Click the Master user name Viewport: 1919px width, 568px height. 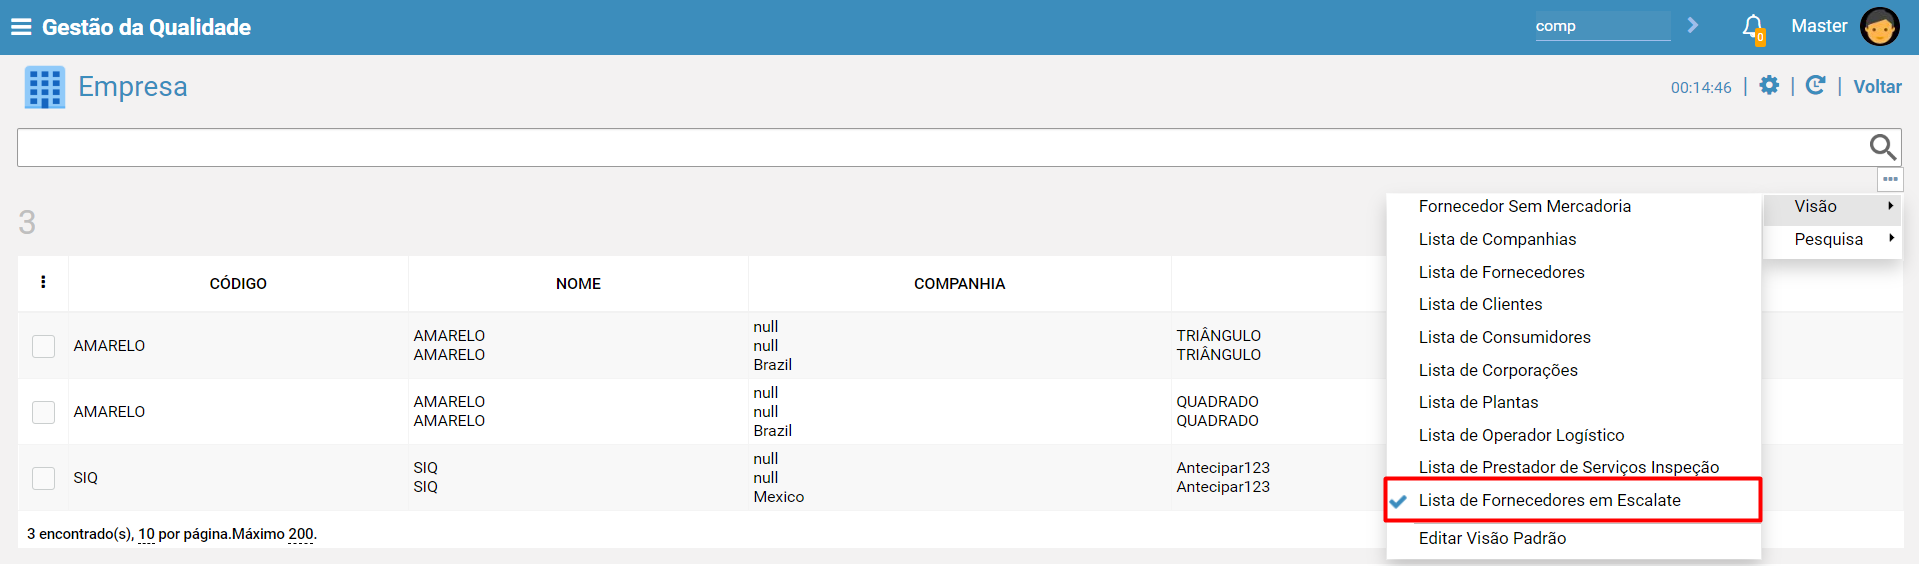point(1819,26)
